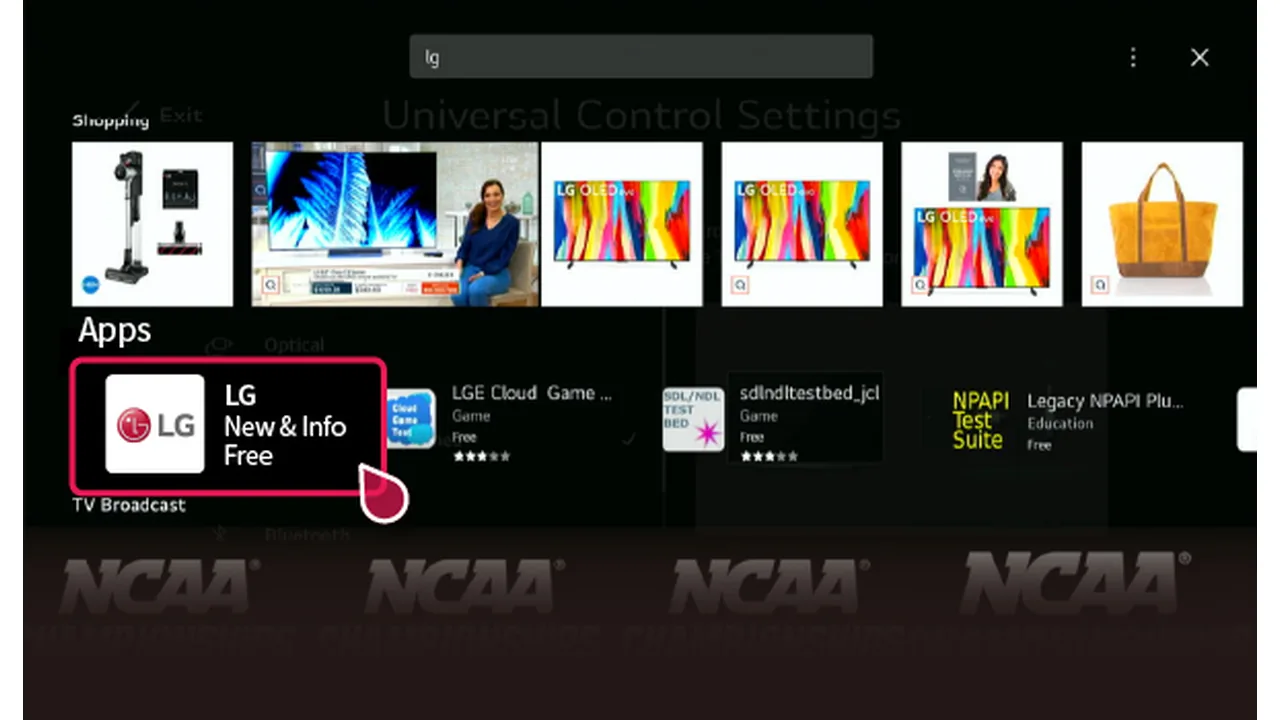Open the NPAPI Test Suite app icon

(x=978, y=420)
